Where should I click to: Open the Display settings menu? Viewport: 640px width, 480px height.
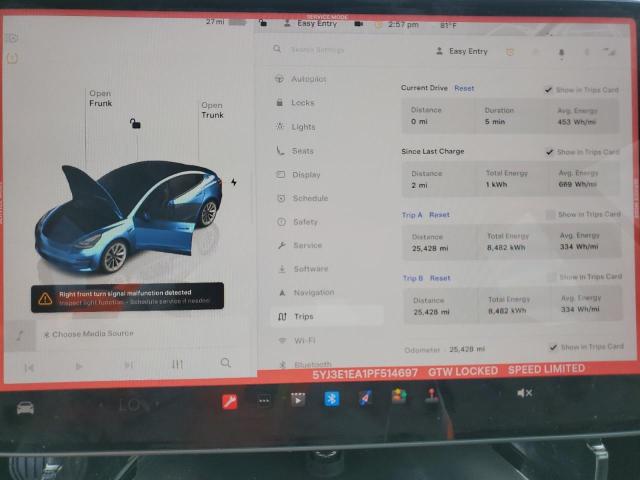(x=299, y=174)
